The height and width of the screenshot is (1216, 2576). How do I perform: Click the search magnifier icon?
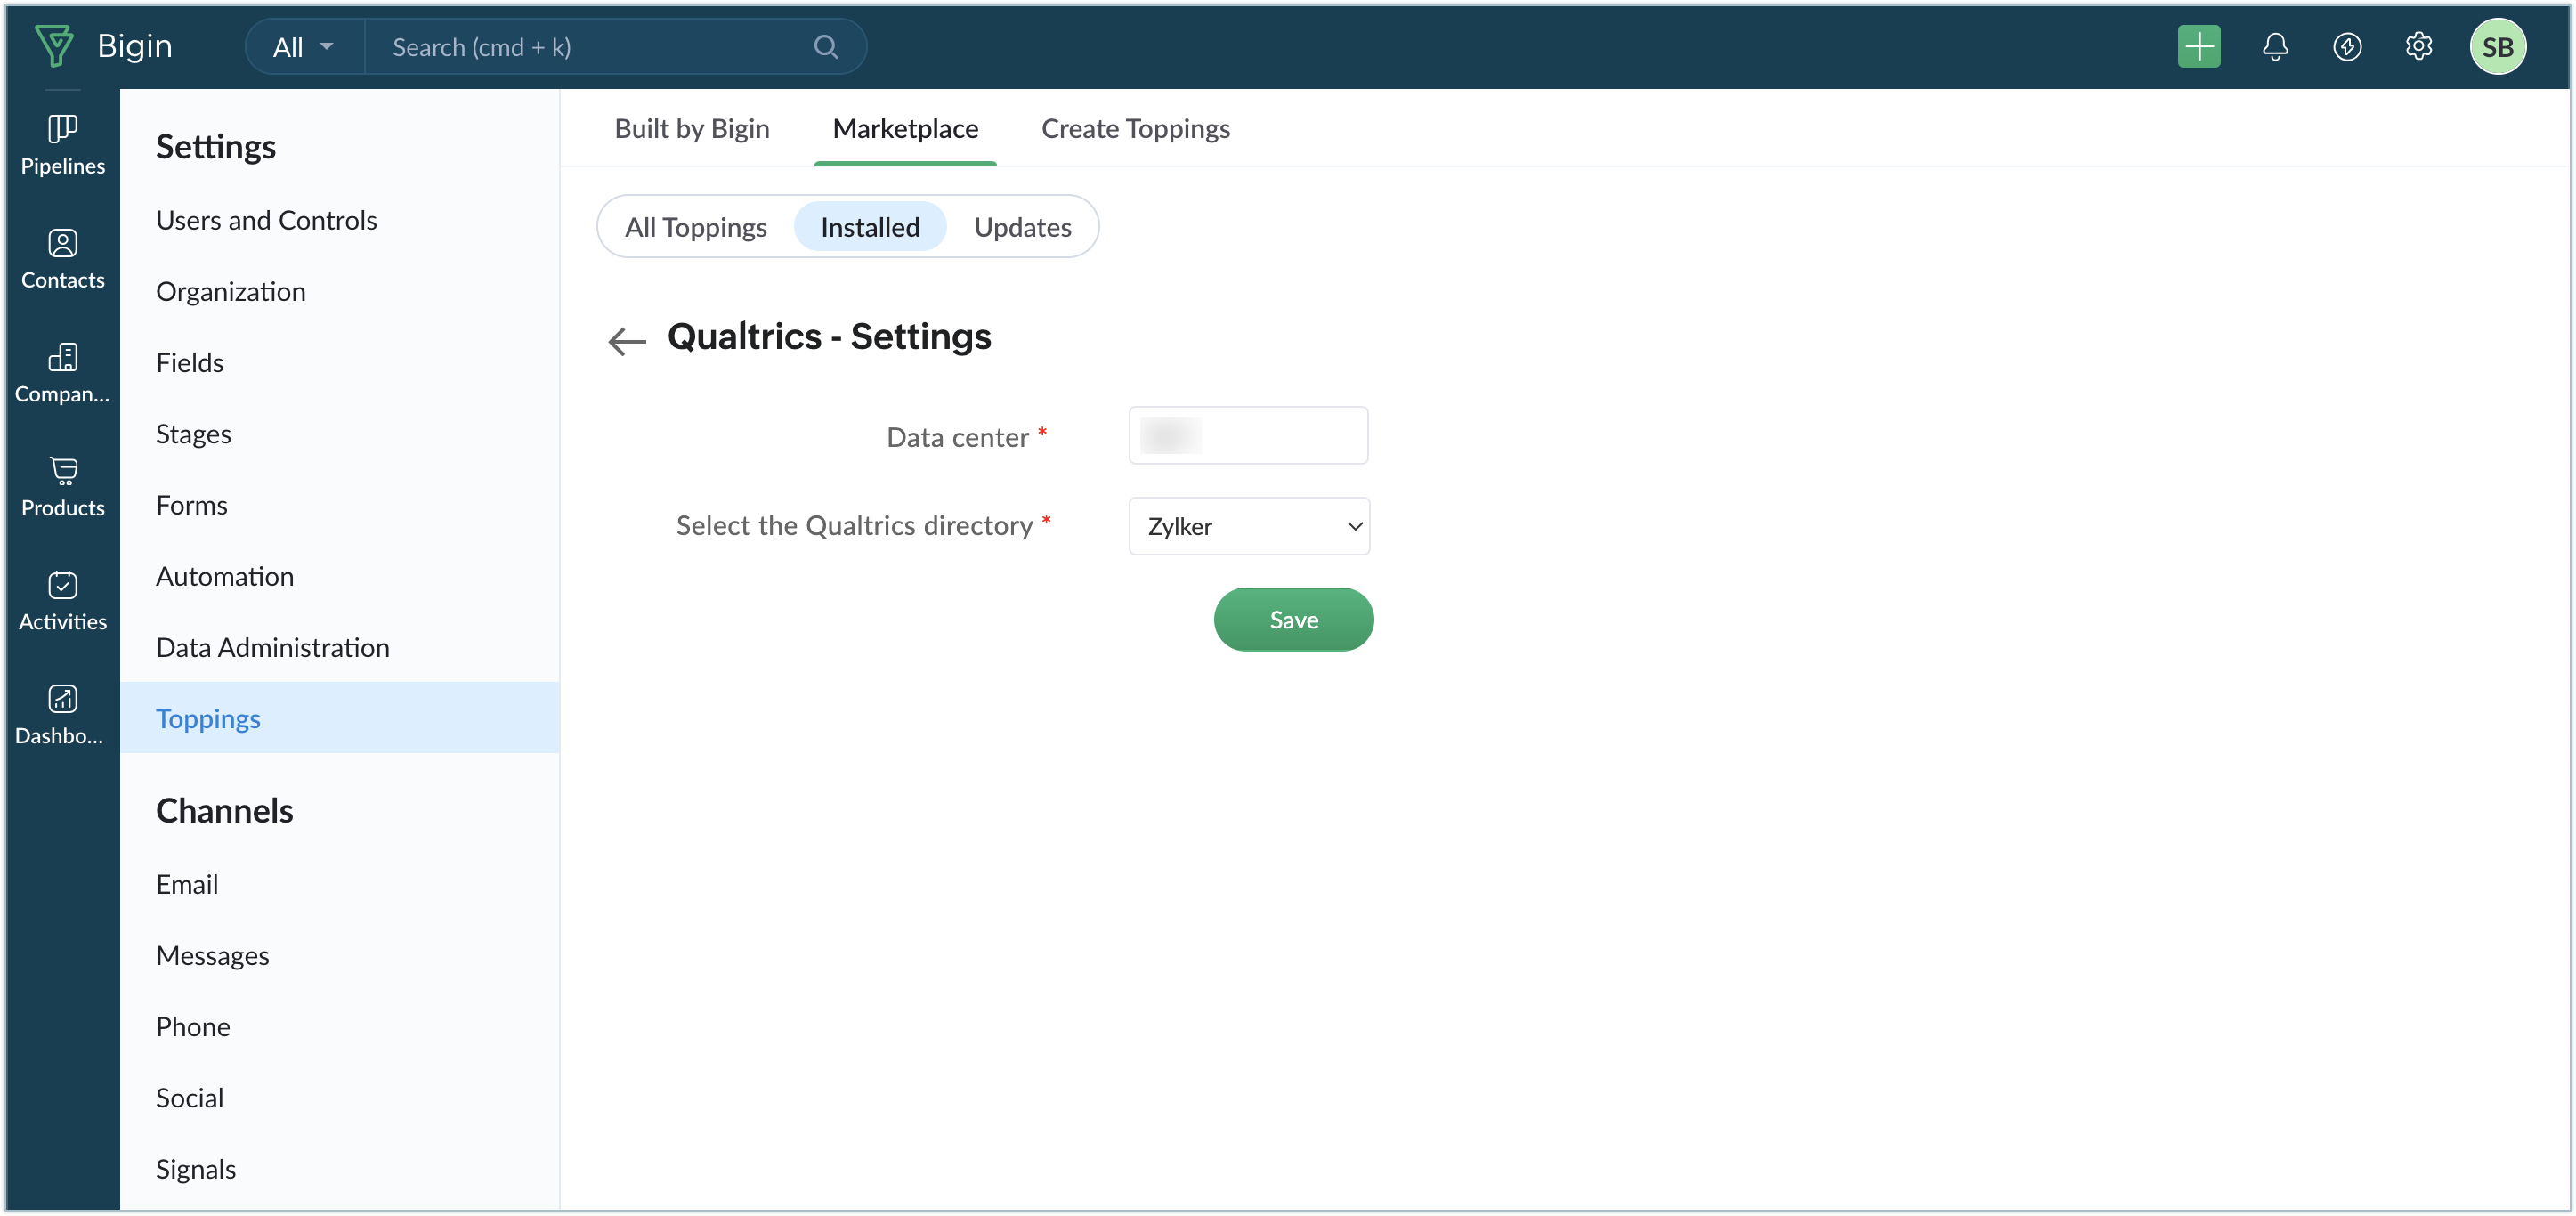(825, 47)
